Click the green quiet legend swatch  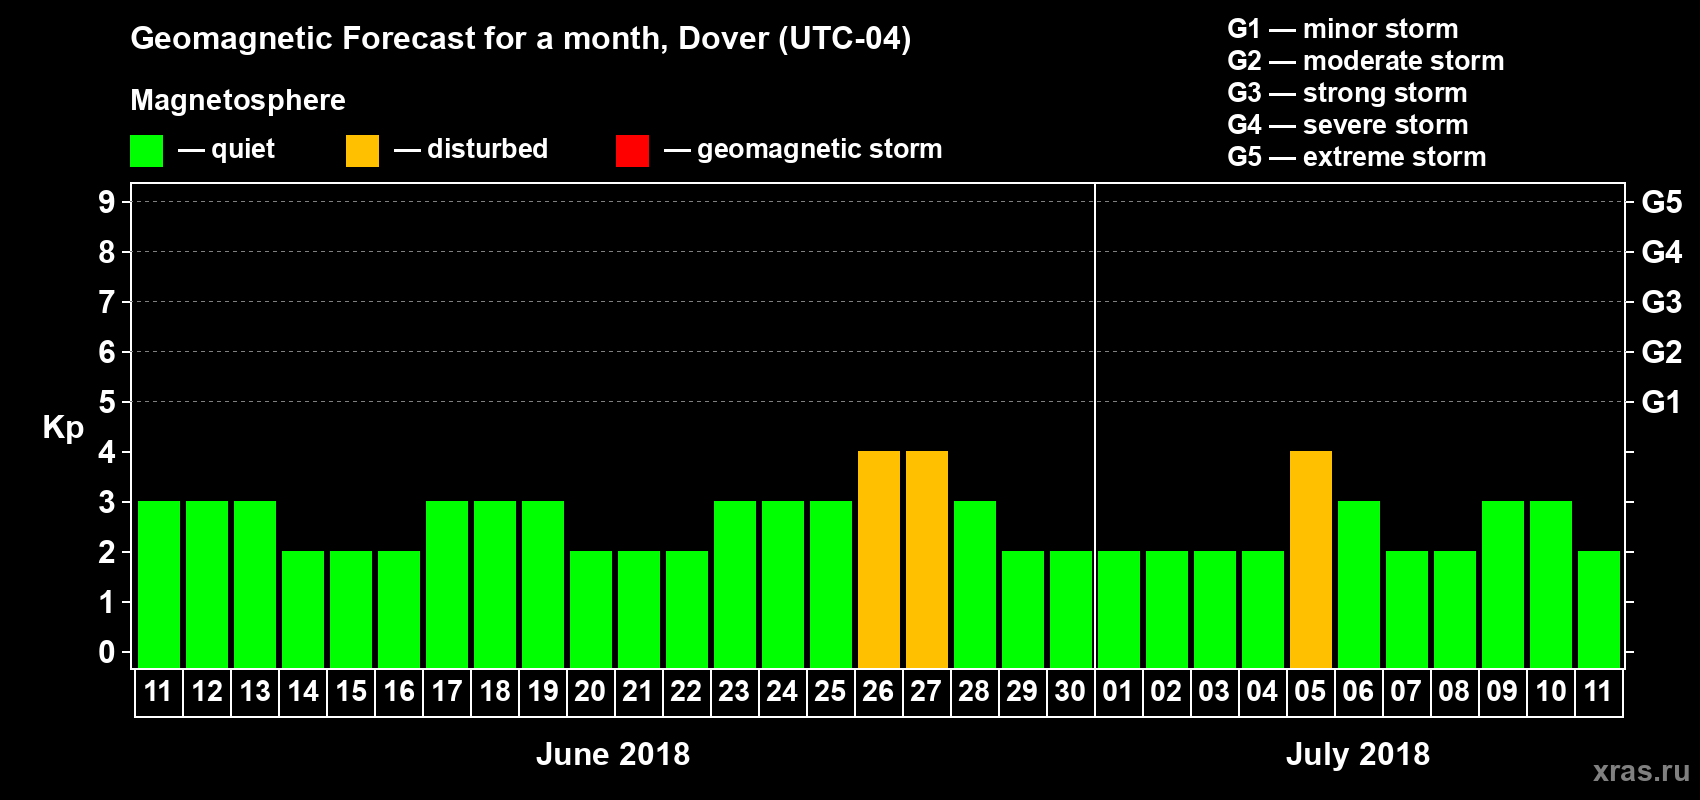147,151
